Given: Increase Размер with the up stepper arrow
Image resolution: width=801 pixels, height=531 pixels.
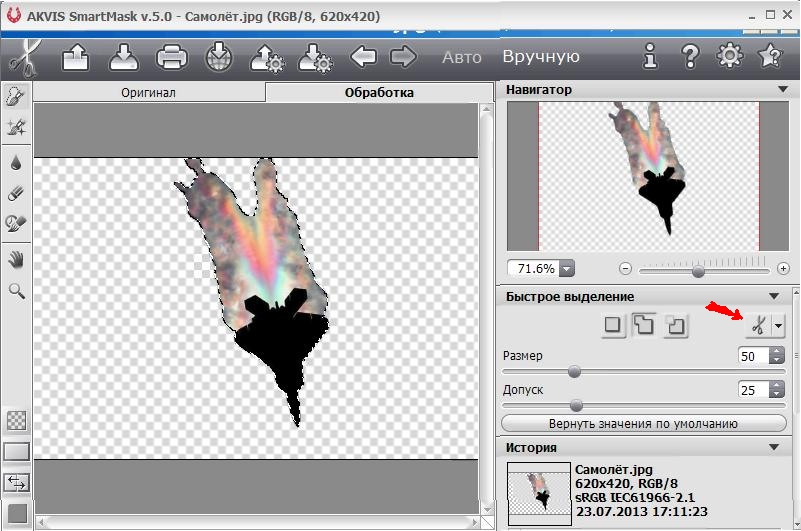Looking at the screenshot, I should (x=776, y=352).
